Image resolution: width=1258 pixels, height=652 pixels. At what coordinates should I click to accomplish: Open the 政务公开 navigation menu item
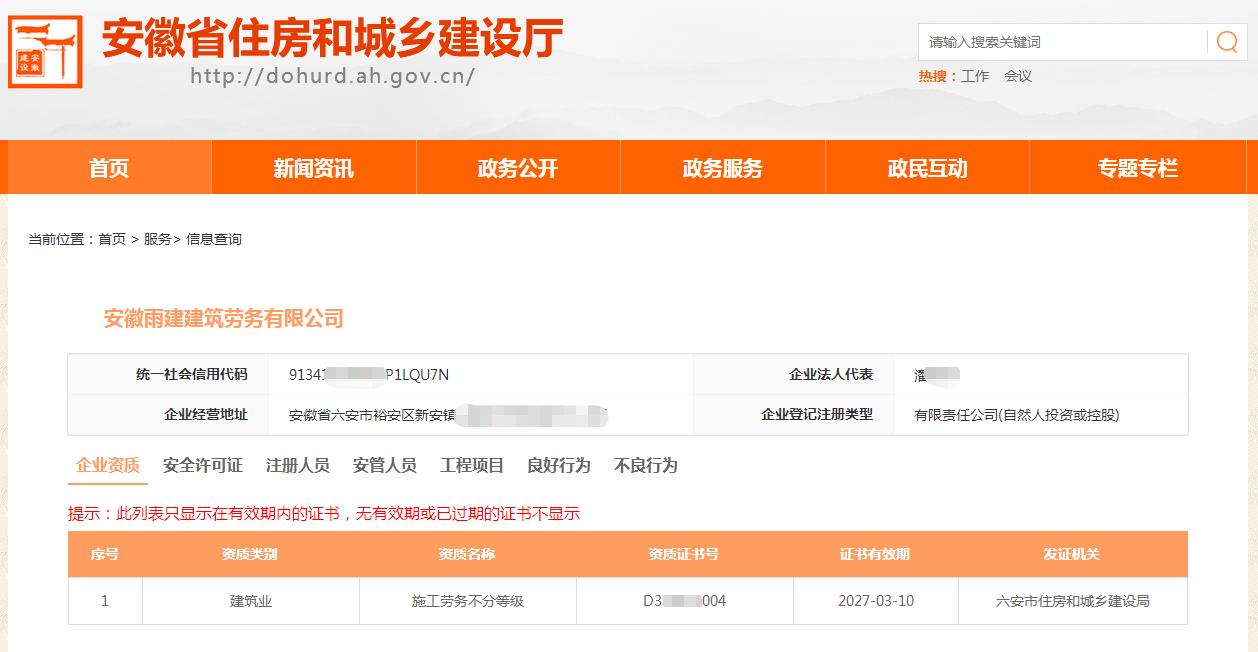pyautogui.click(x=518, y=167)
